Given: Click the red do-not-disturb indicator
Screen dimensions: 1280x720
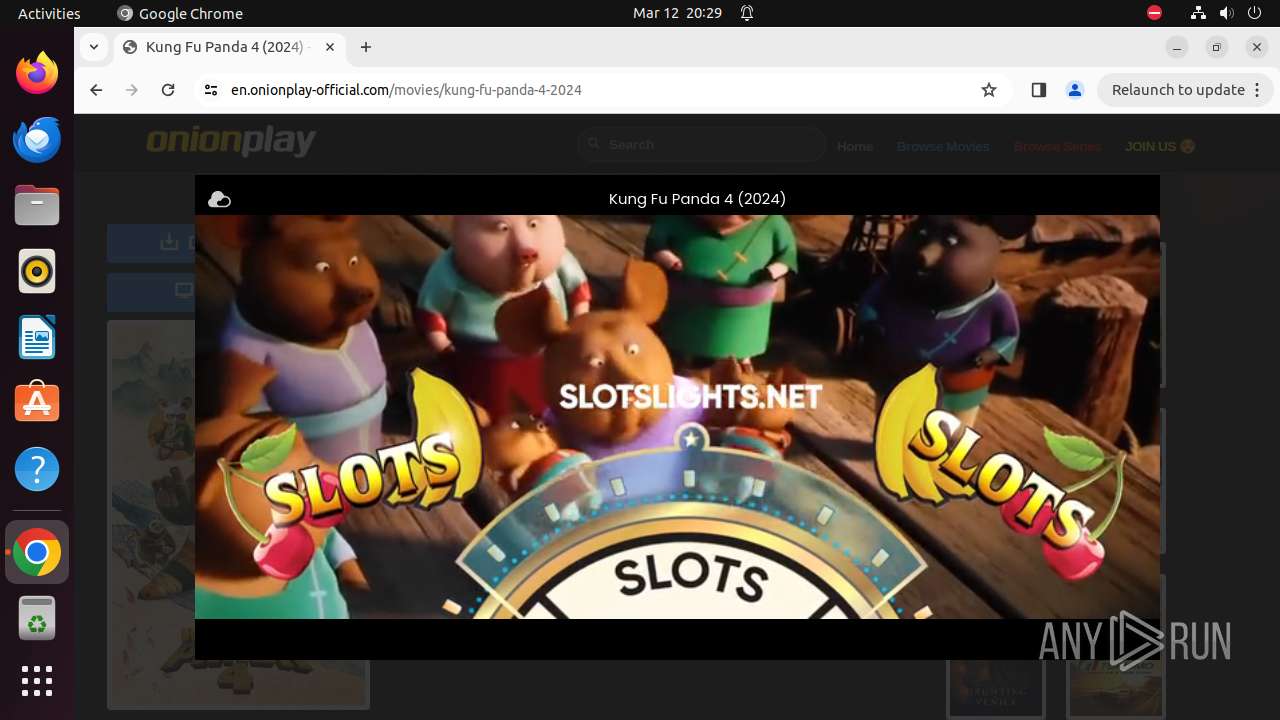Looking at the screenshot, I should click(1154, 13).
